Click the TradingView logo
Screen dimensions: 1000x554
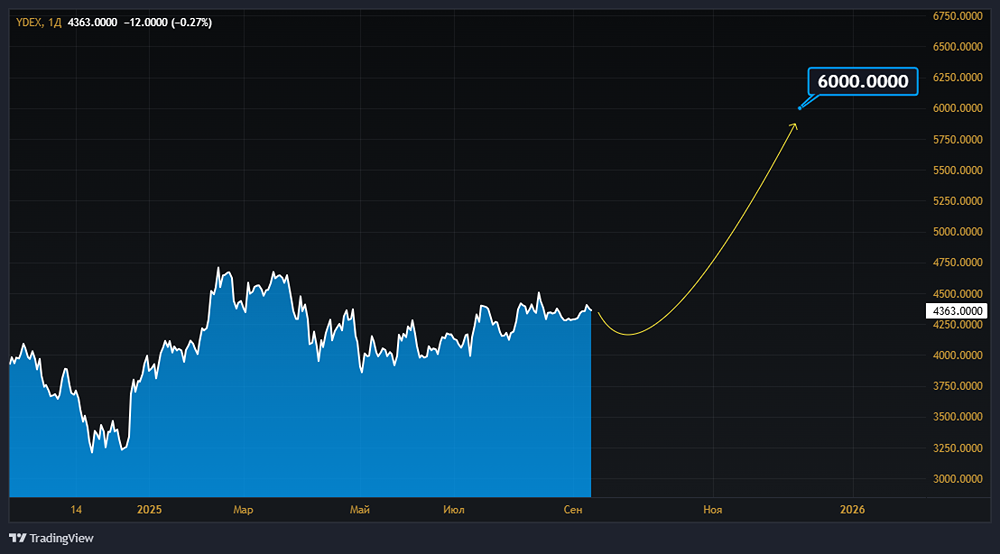(51, 538)
